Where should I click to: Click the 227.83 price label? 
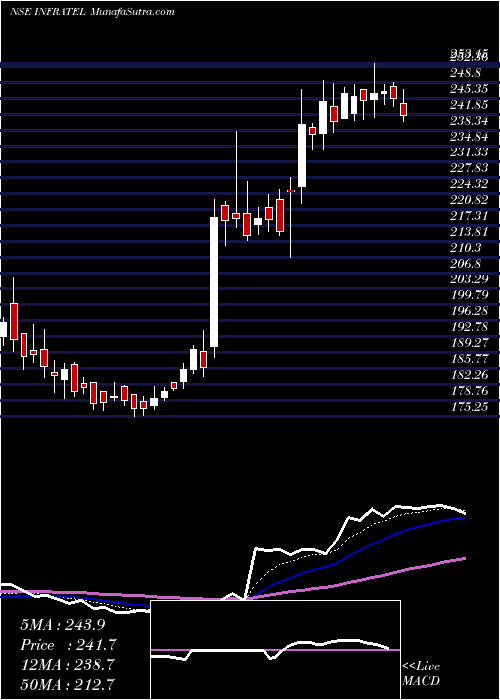point(469,168)
